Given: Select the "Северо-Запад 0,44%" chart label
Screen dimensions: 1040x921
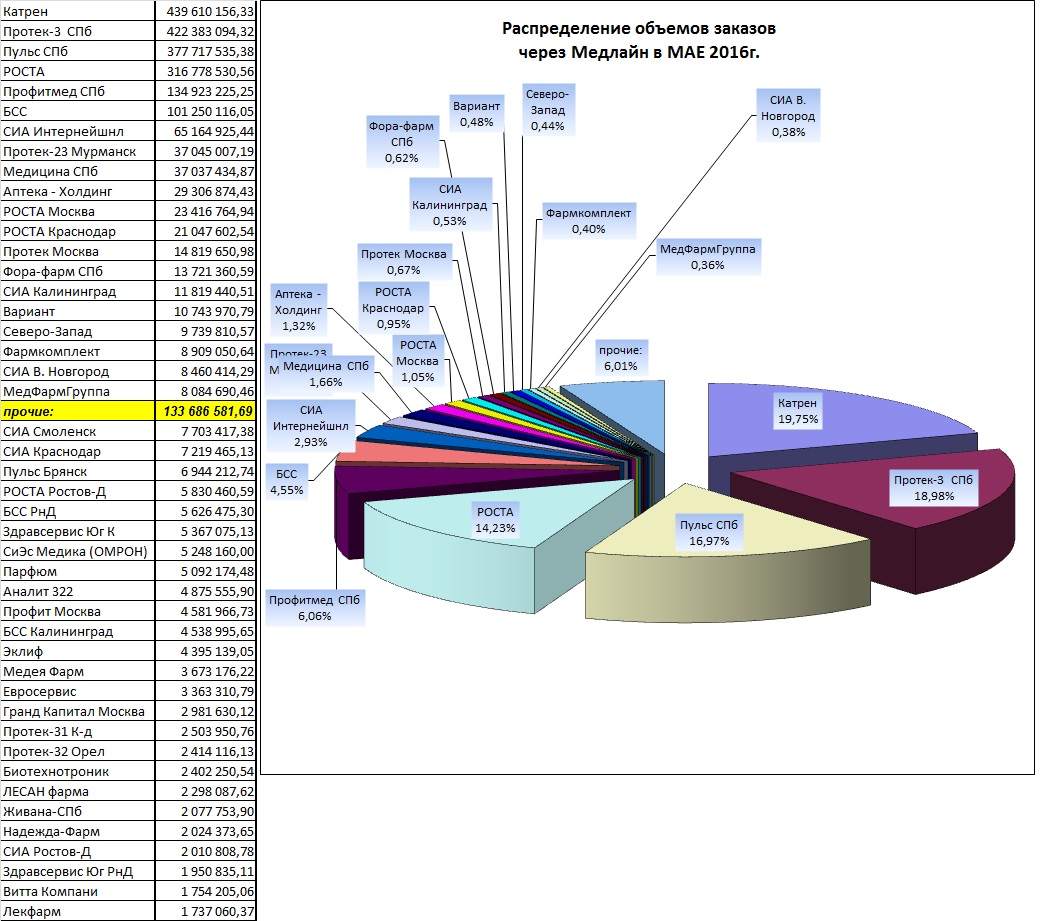Looking at the screenshot, I should pyautogui.click(x=547, y=109).
